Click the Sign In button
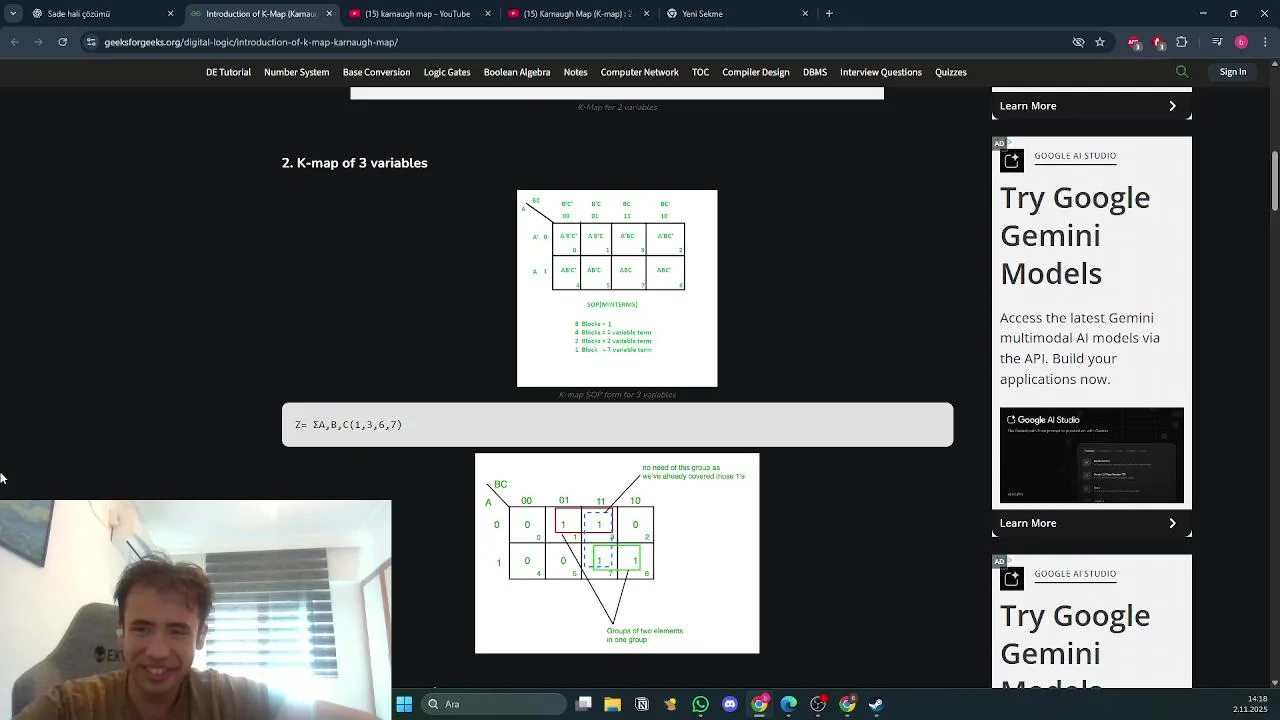This screenshot has width=1280, height=720. 1233,72
